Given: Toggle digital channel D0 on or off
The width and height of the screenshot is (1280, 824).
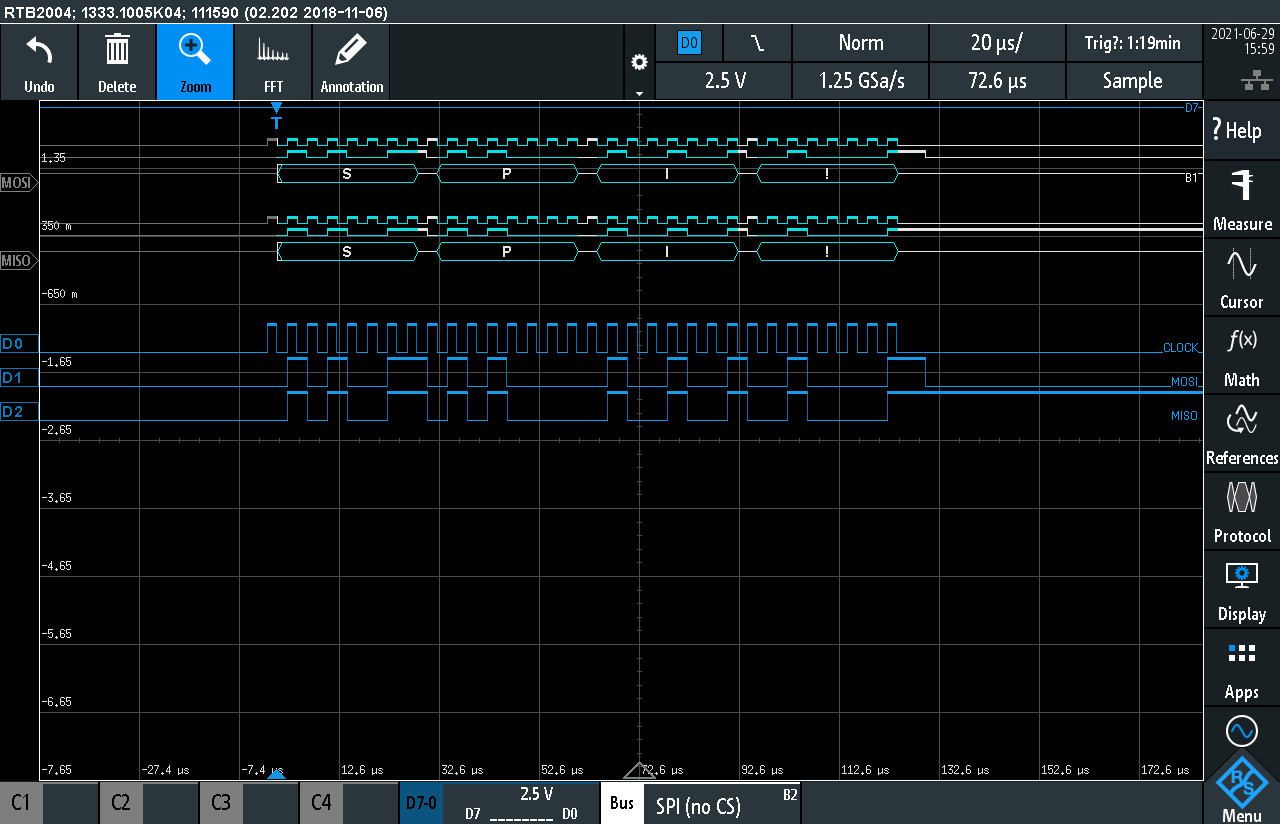Looking at the screenshot, I should (17, 343).
